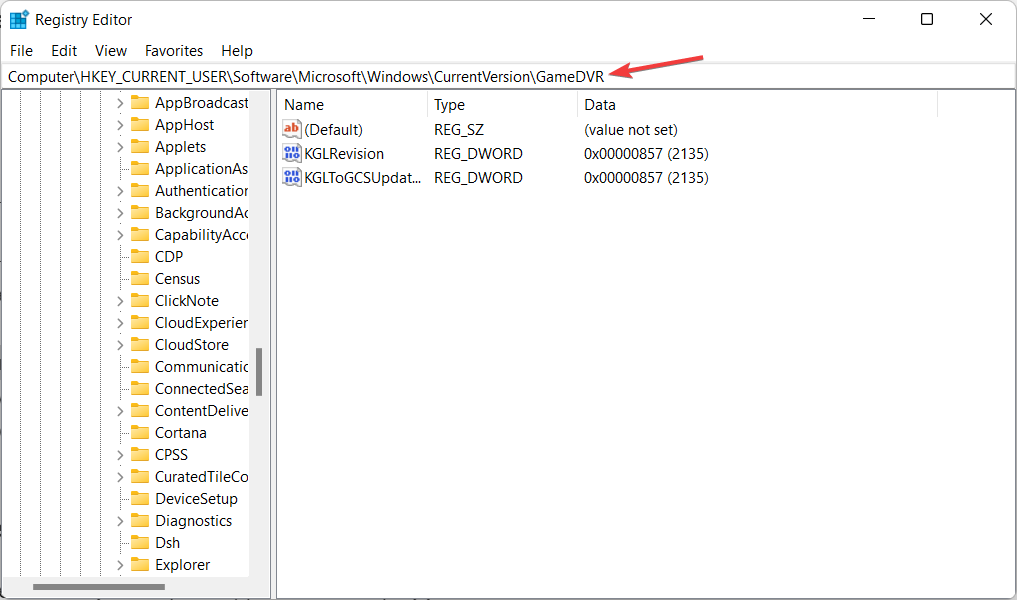Click the REG_SZ type of (Default)
Screen dimensions: 1017x600
pos(459,130)
